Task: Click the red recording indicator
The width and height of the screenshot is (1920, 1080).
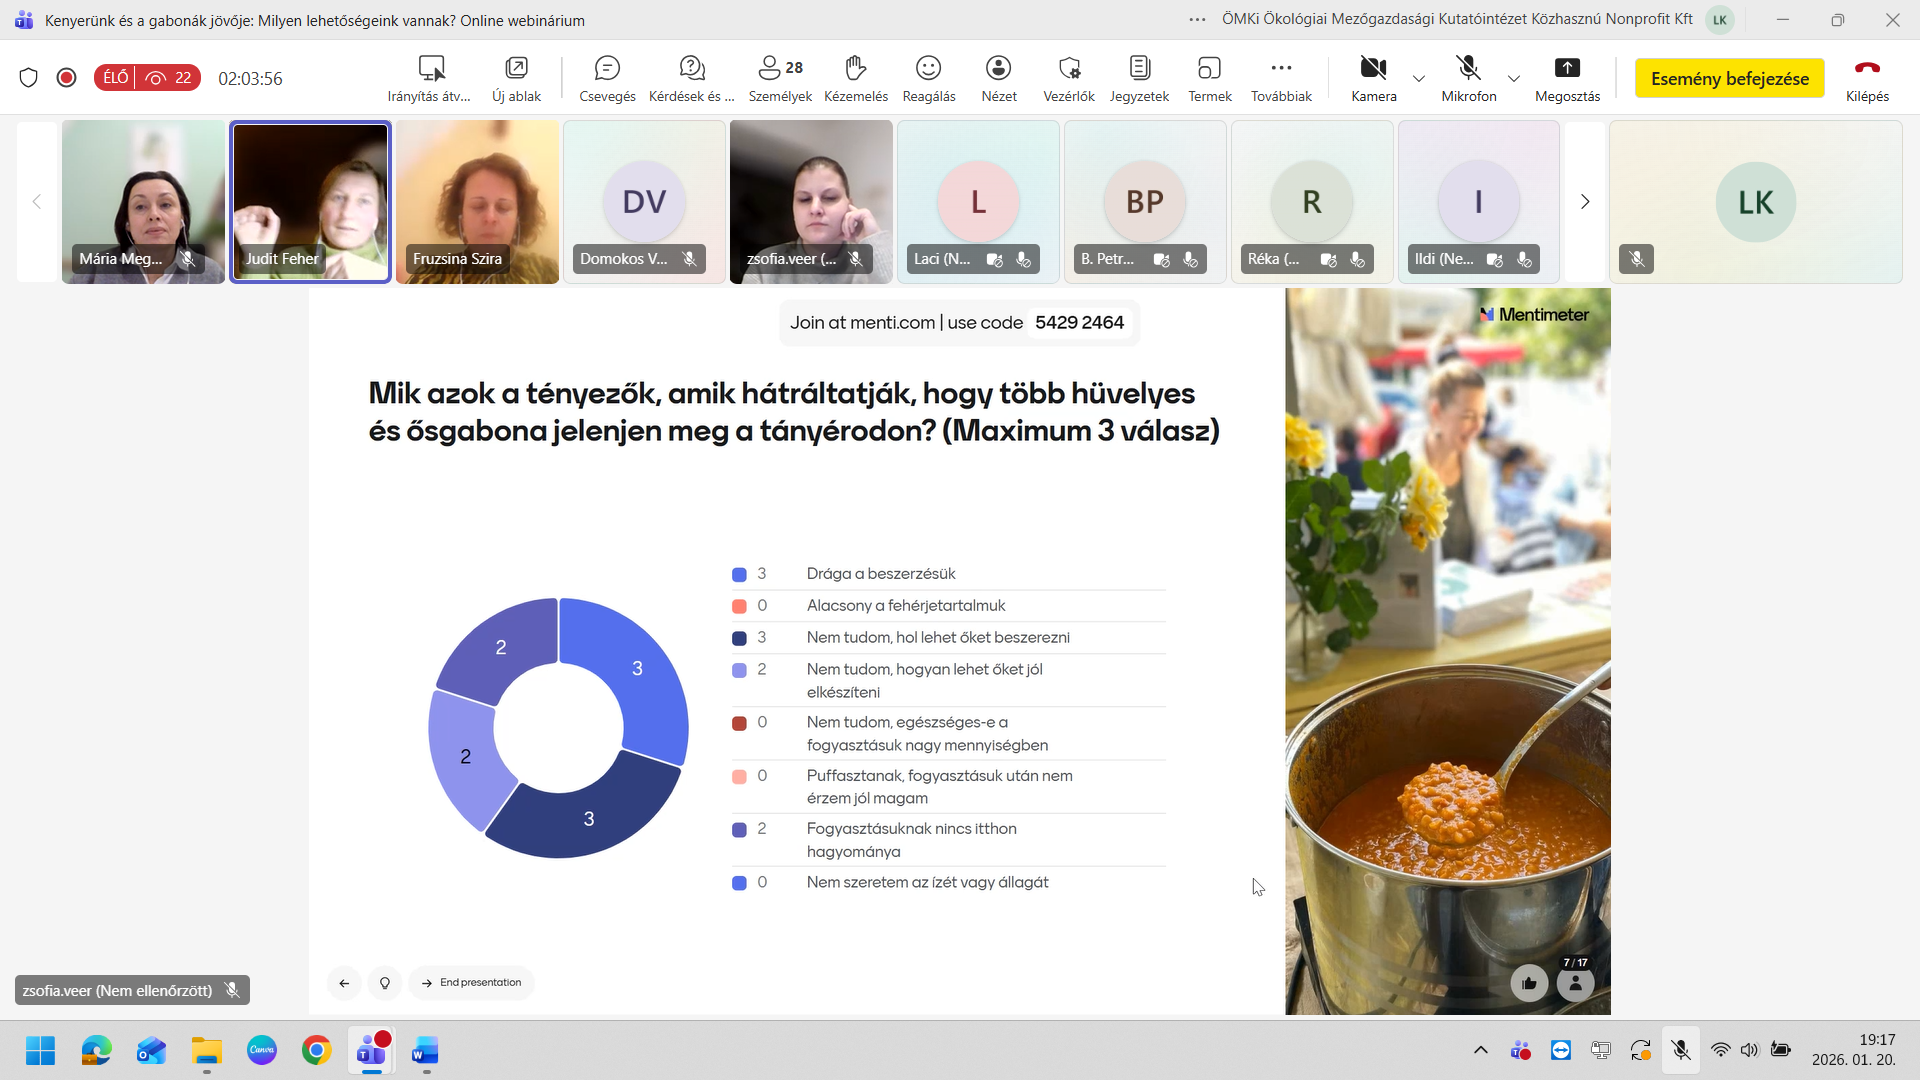Action: pyautogui.click(x=67, y=78)
